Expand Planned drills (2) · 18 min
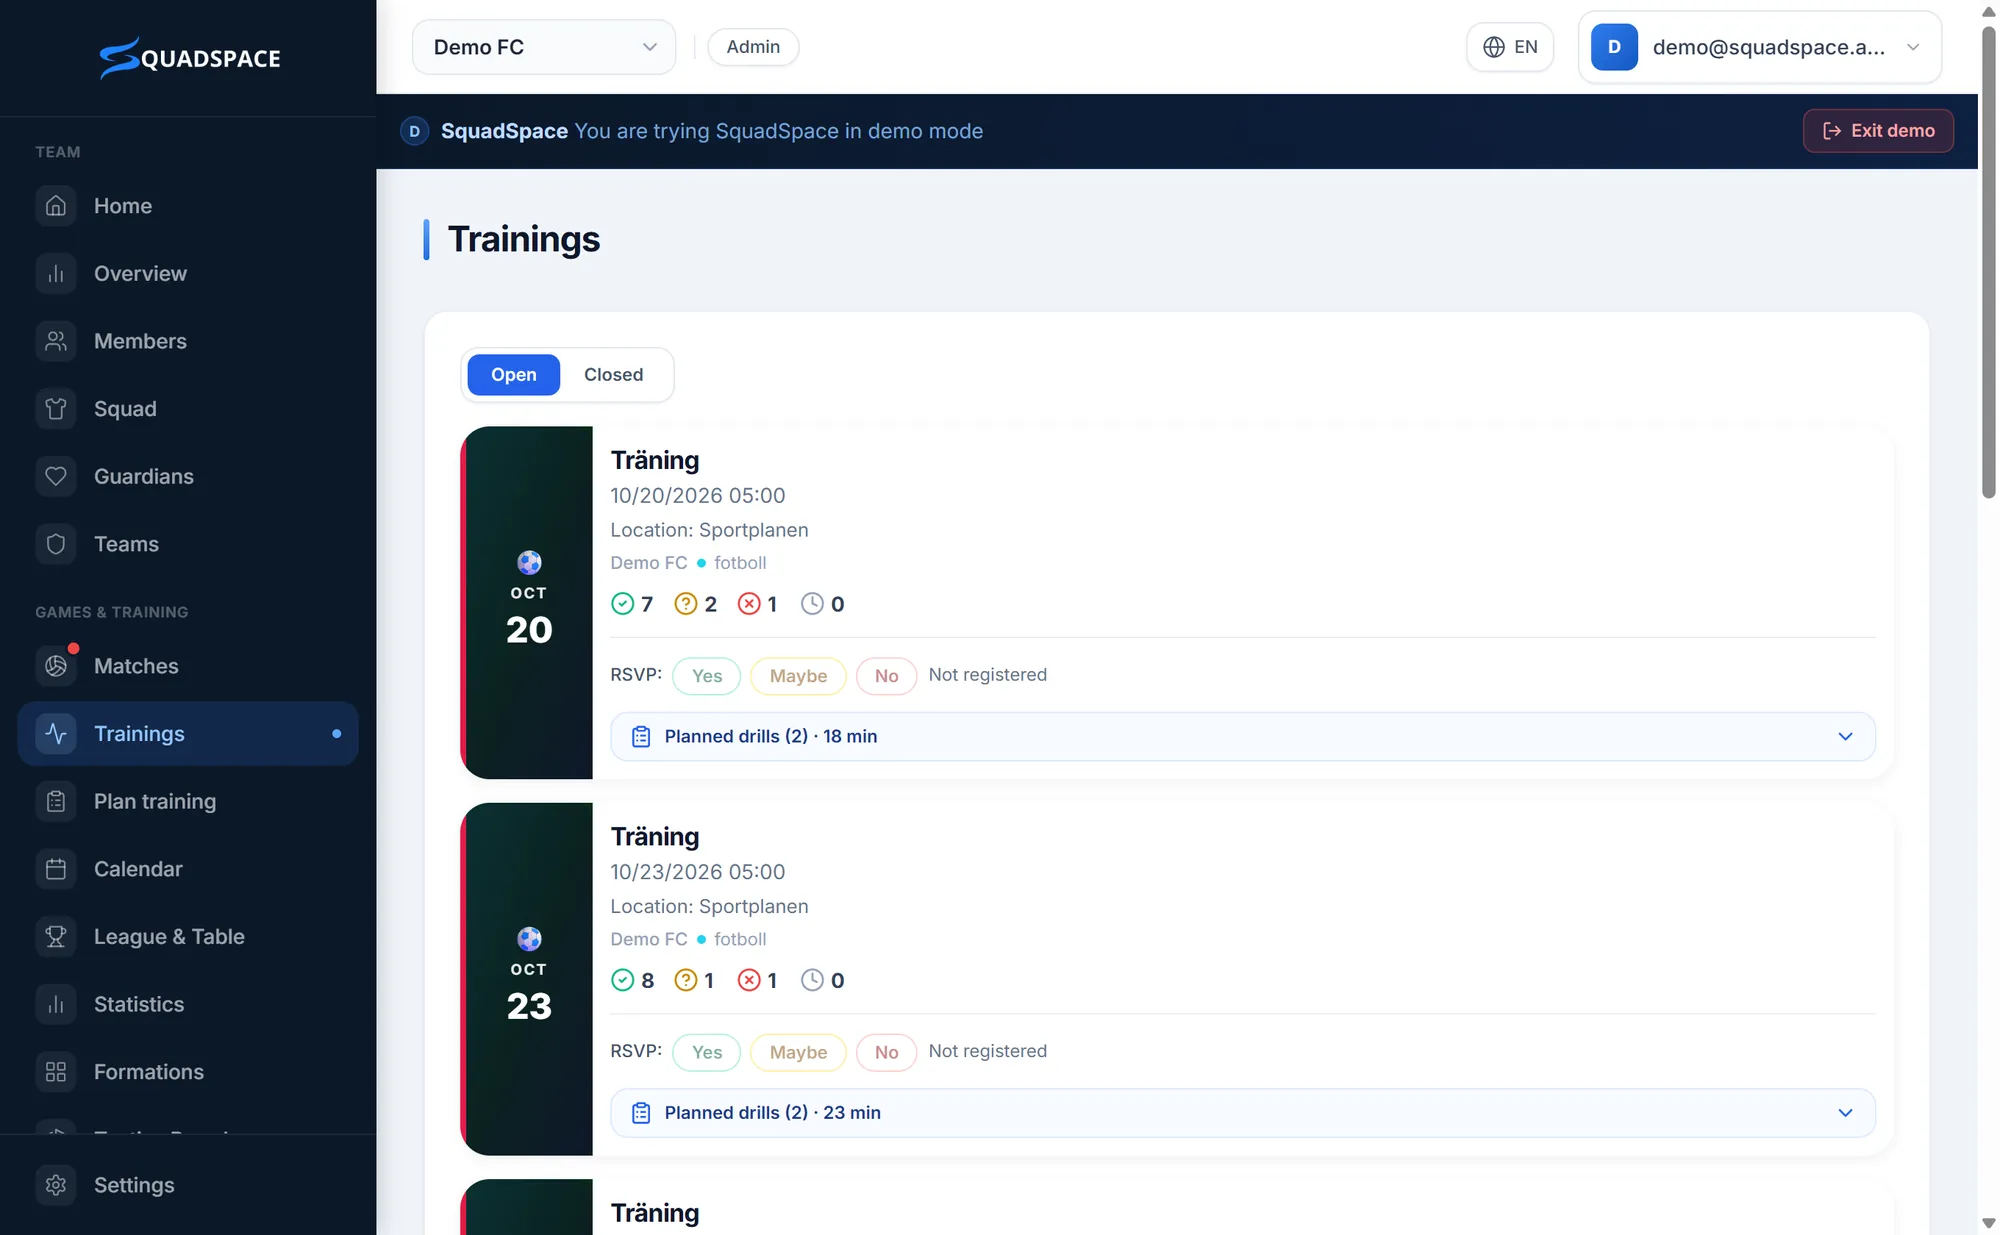Screen dimensions: 2000x1235 pyautogui.click(x=1242, y=737)
